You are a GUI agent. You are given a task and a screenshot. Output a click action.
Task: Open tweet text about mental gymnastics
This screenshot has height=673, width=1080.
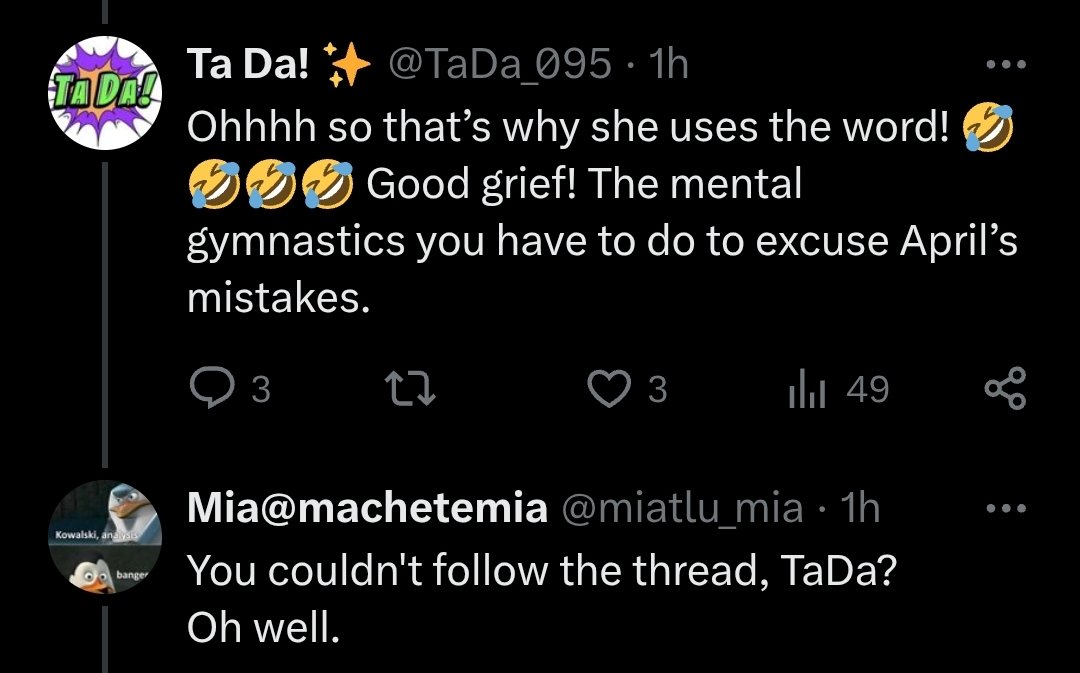click(x=603, y=213)
